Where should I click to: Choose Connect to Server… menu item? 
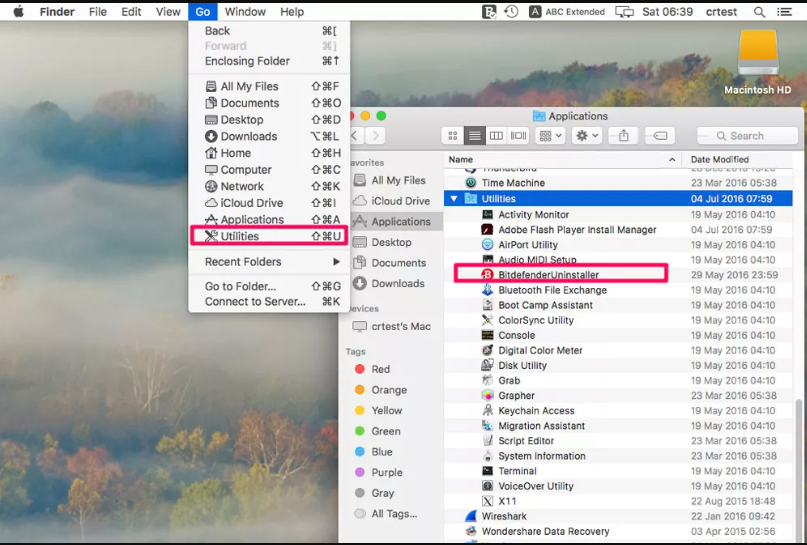(269, 302)
